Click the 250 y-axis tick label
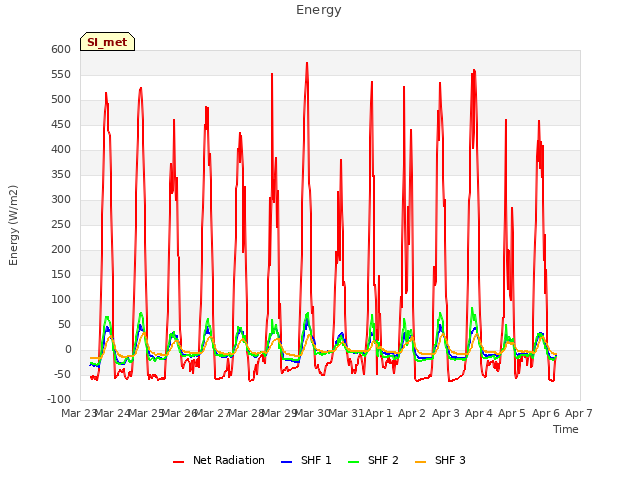Image resolution: width=640 pixels, height=480 pixels. tap(61, 224)
